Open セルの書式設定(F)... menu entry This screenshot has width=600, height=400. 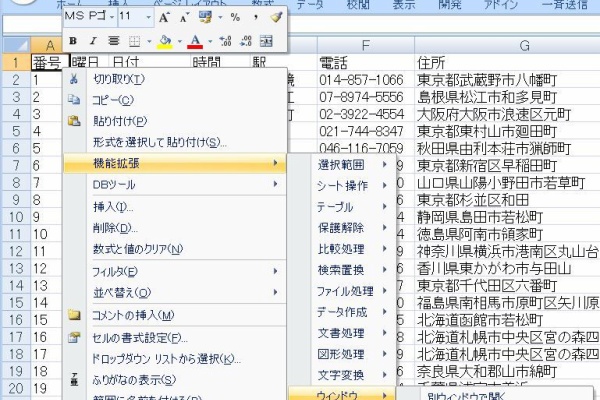click(x=175, y=338)
